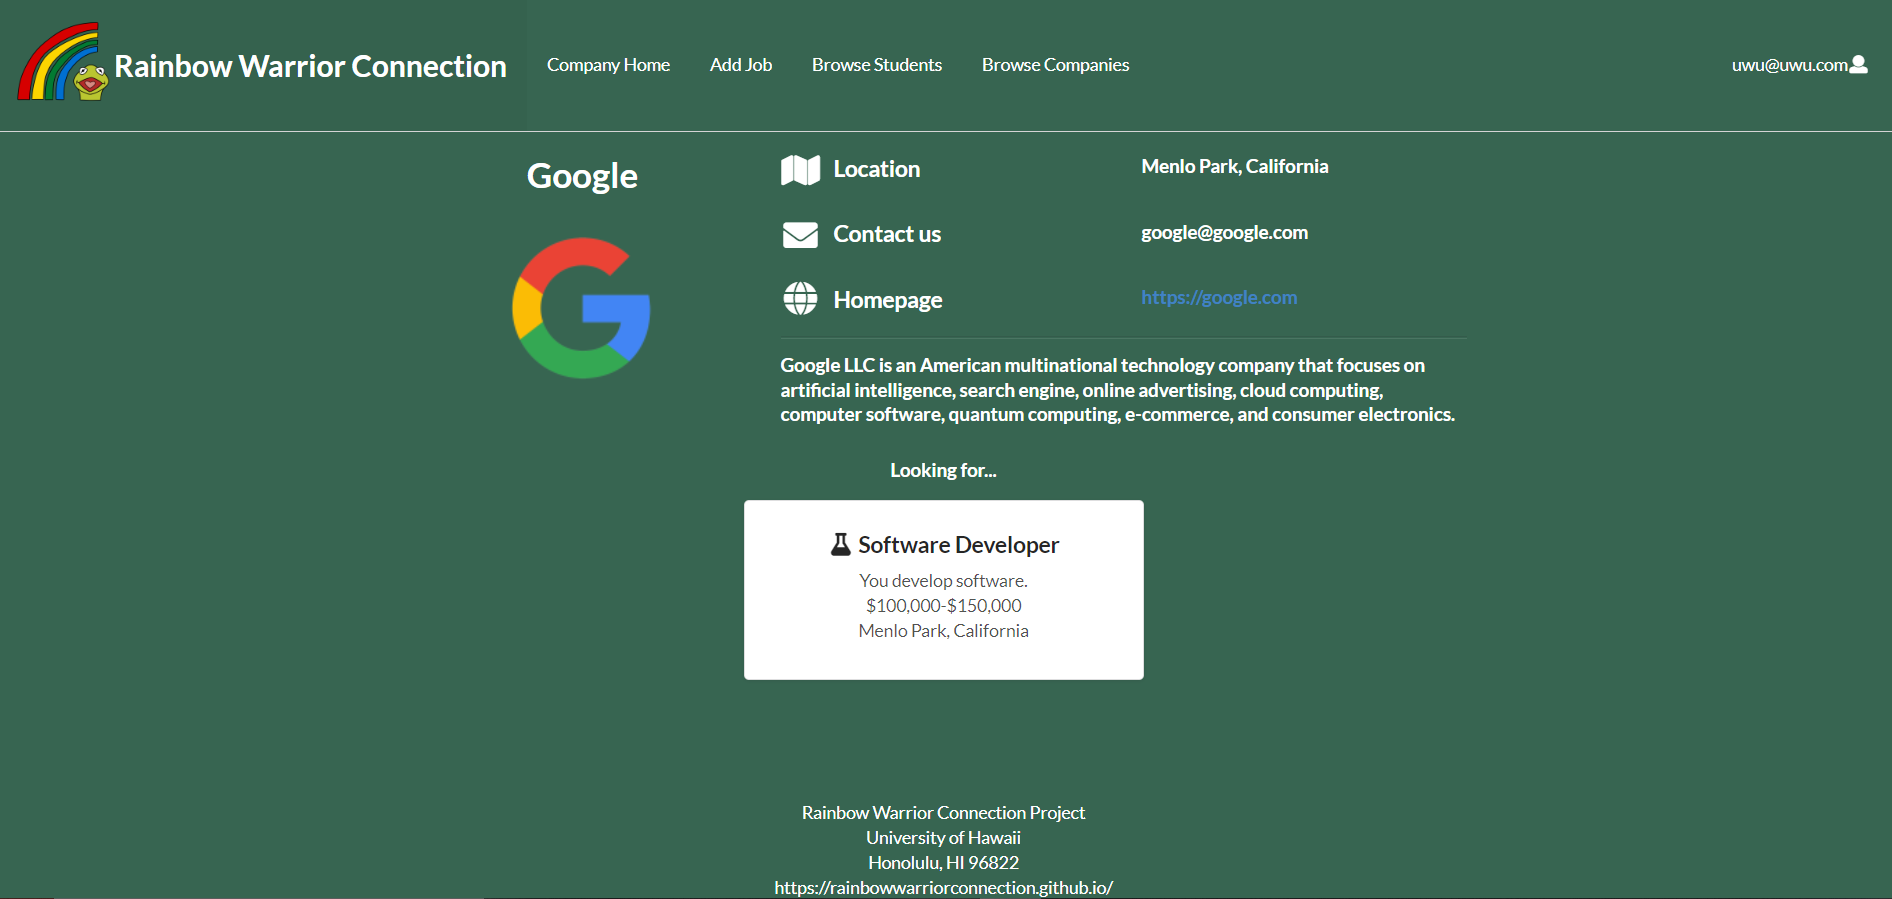Open the https://google.com homepage link

tap(1219, 297)
